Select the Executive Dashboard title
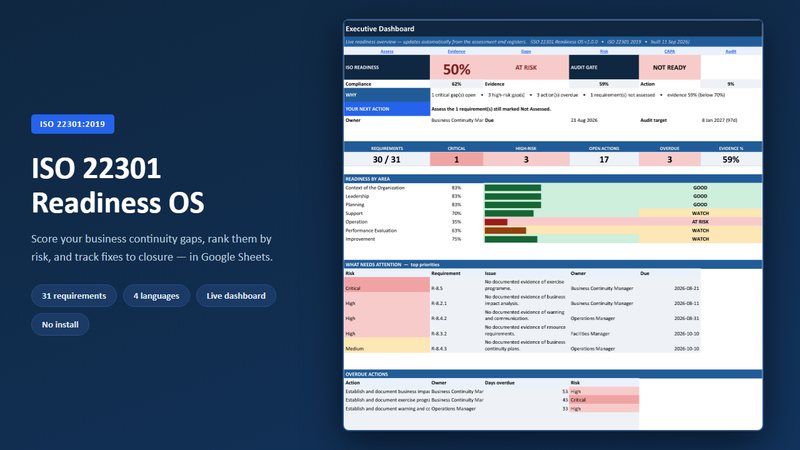This screenshot has width=800, height=450. (x=380, y=29)
